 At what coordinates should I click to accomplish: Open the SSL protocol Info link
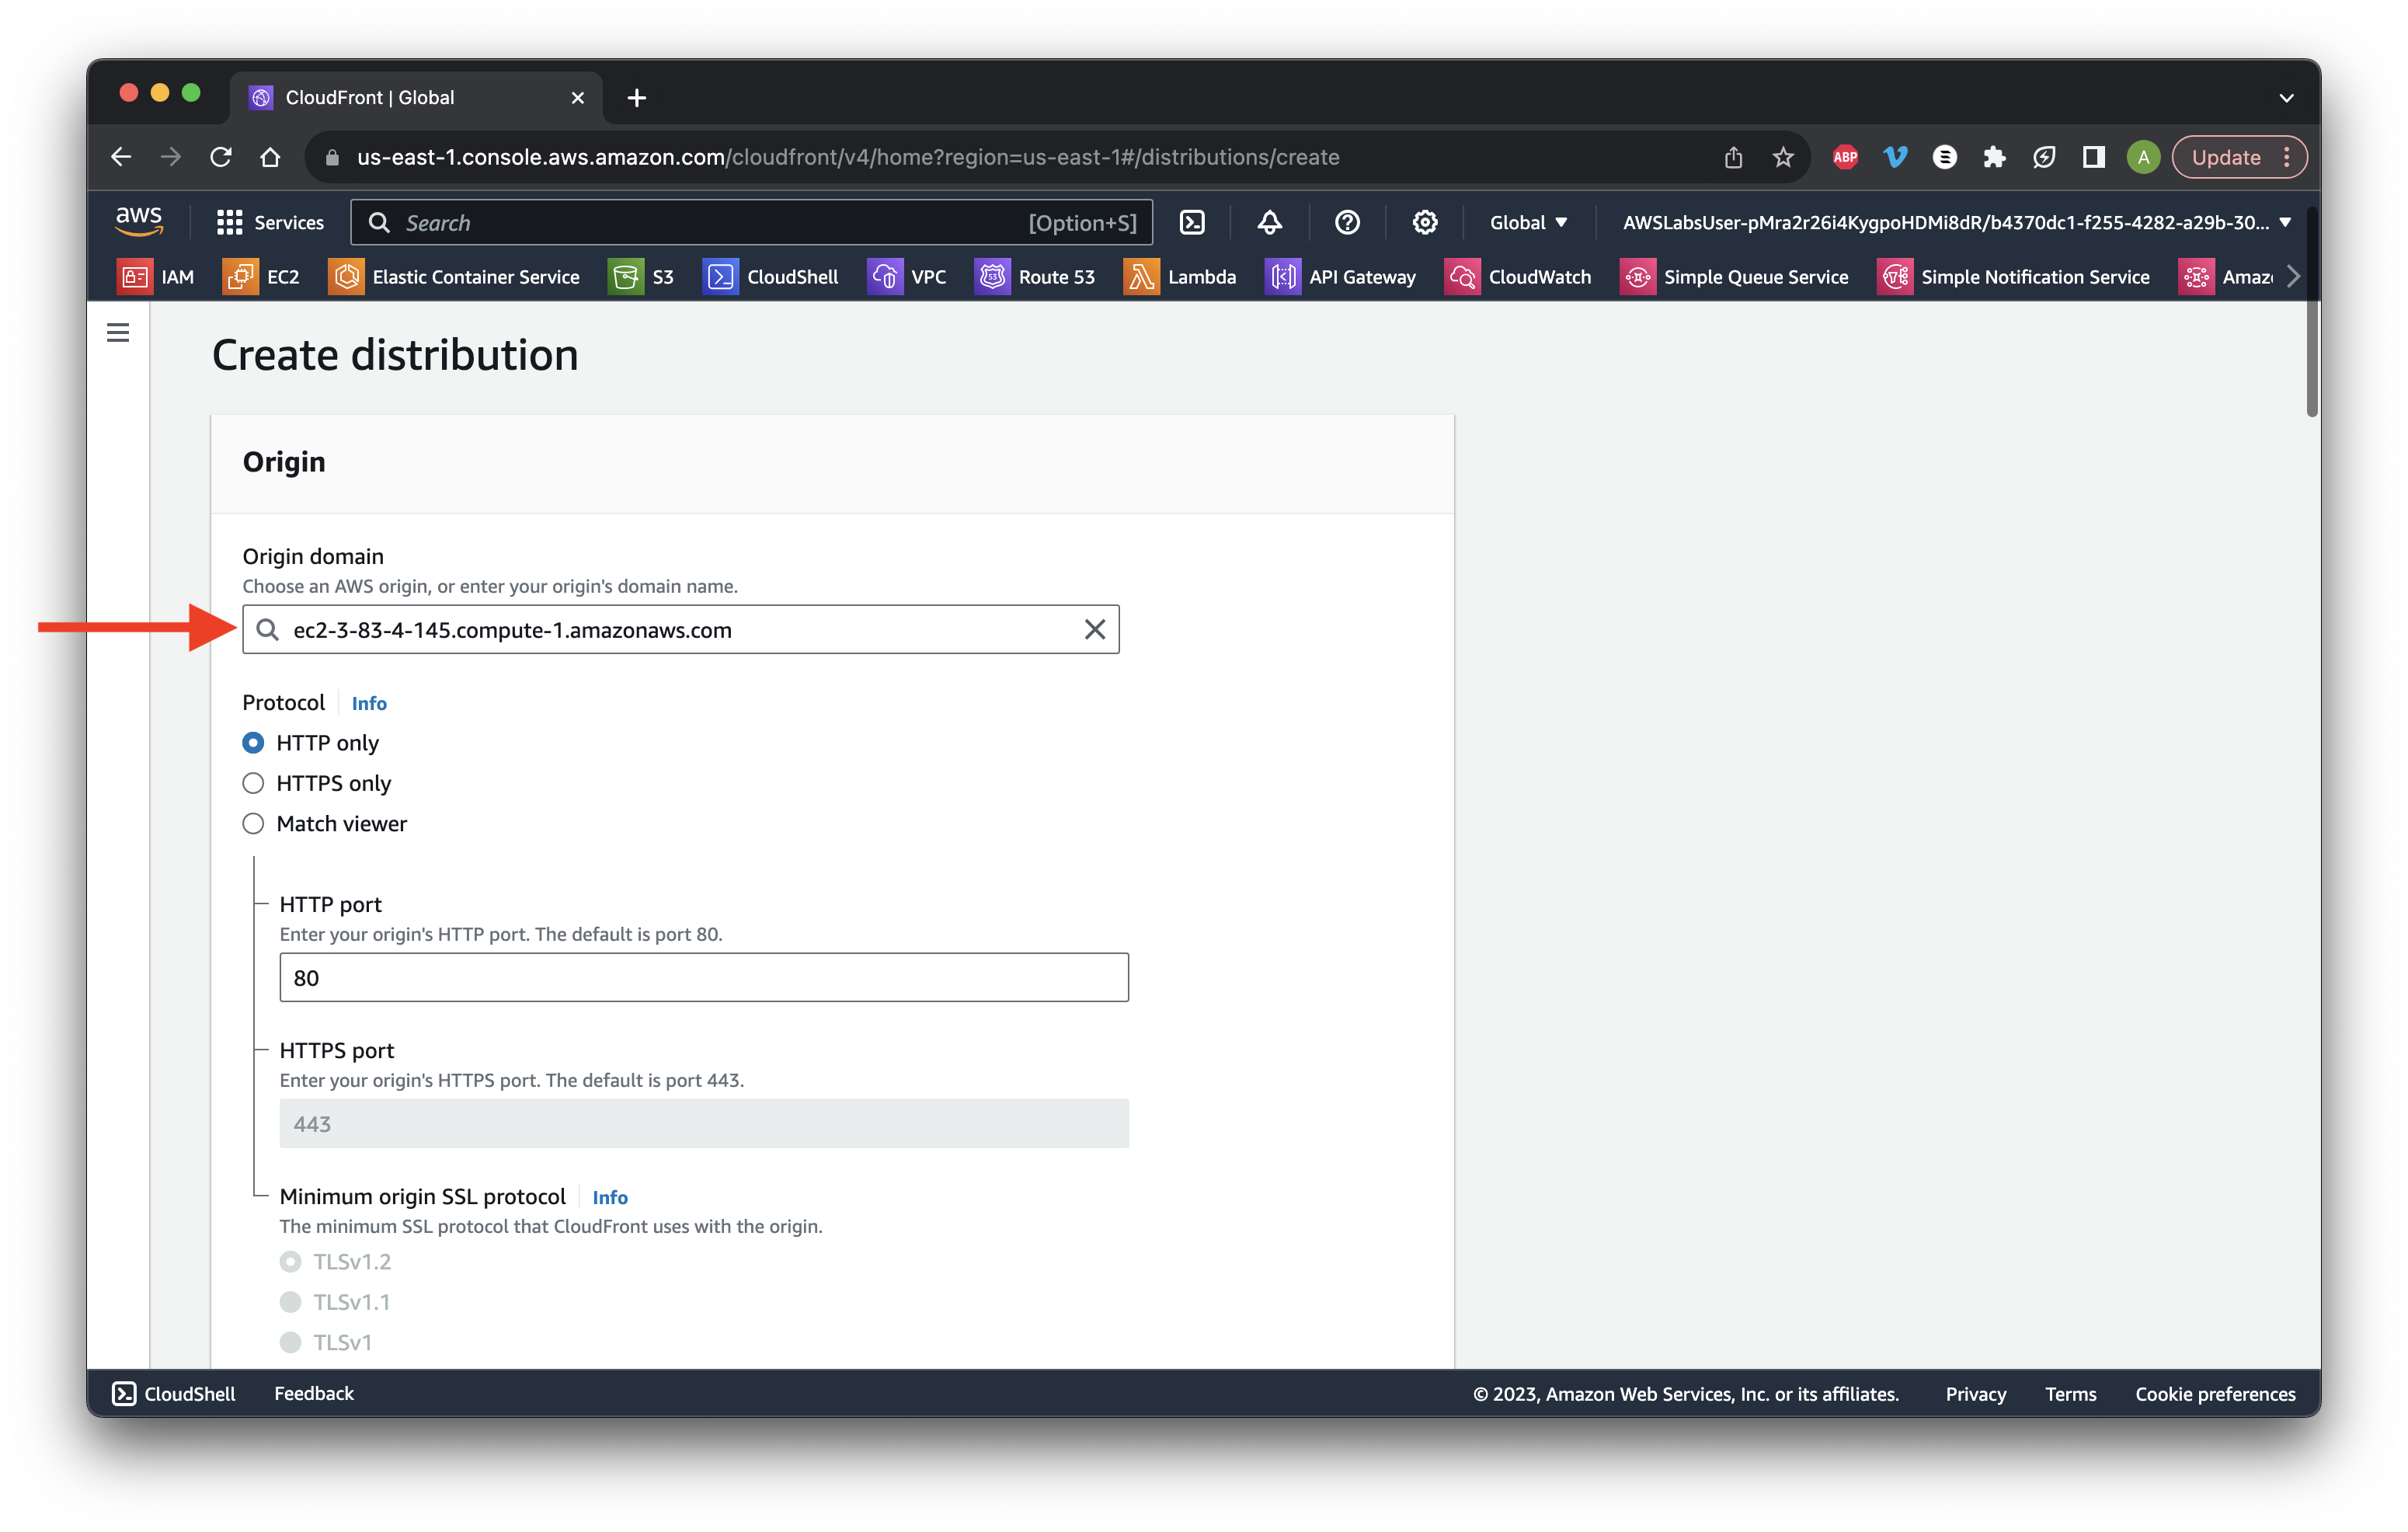610,1197
